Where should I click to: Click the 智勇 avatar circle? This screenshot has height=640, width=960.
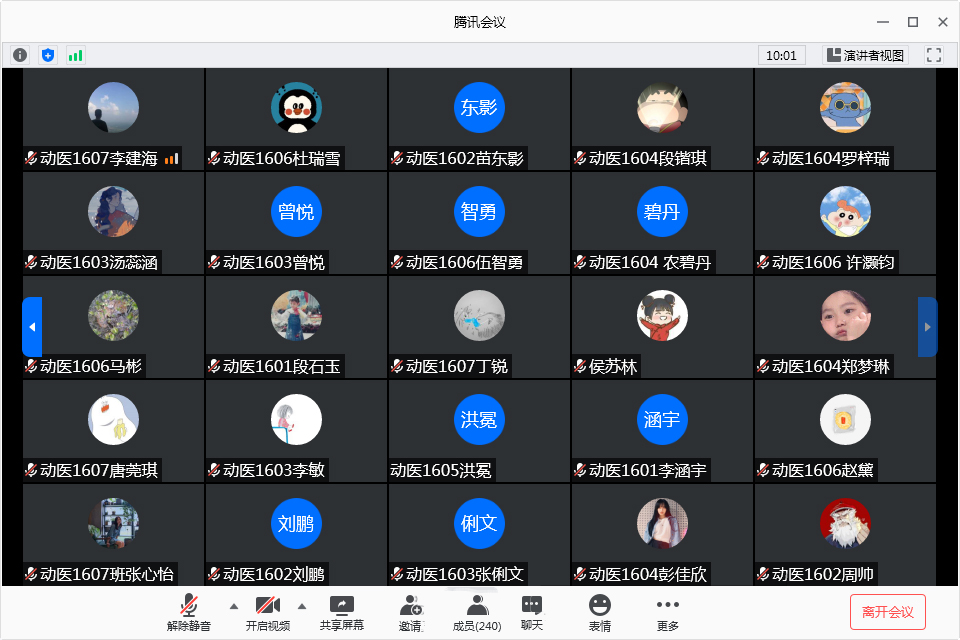[479, 212]
